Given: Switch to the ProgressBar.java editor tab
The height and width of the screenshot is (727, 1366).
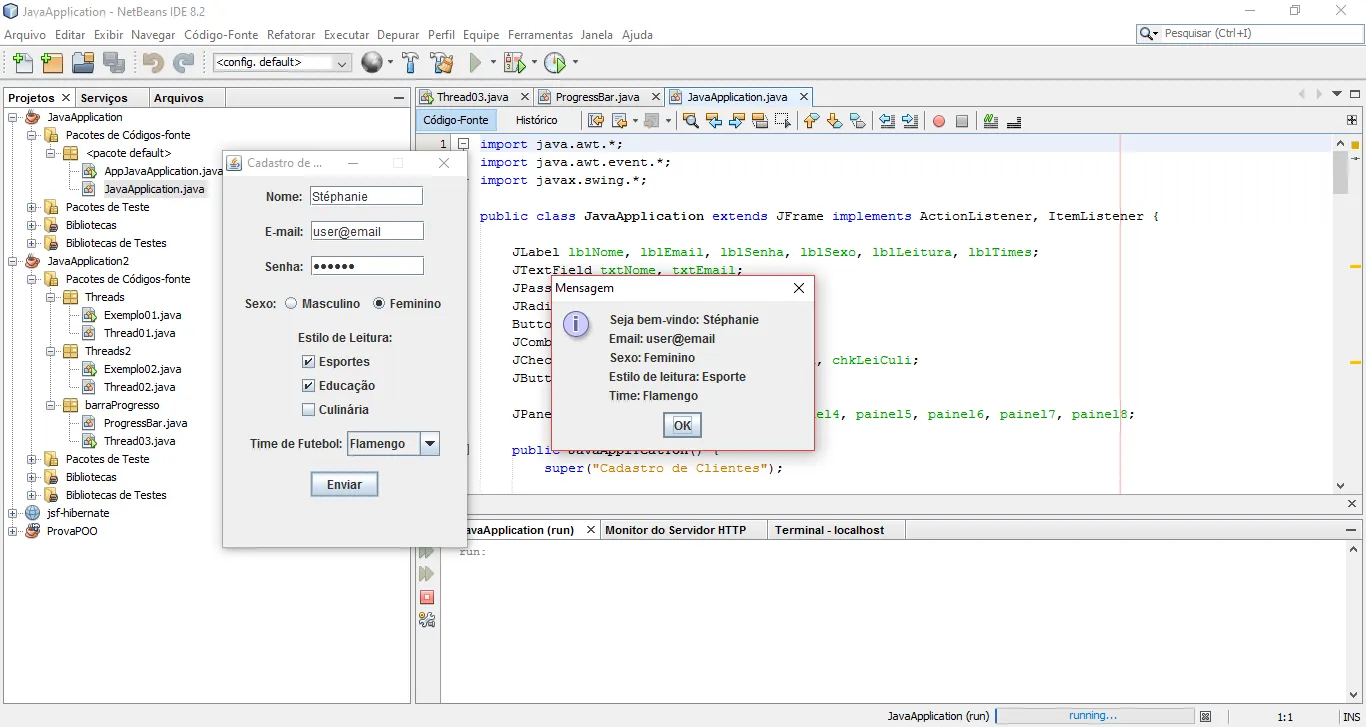Looking at the screenshot, I should tap(597, 97).
